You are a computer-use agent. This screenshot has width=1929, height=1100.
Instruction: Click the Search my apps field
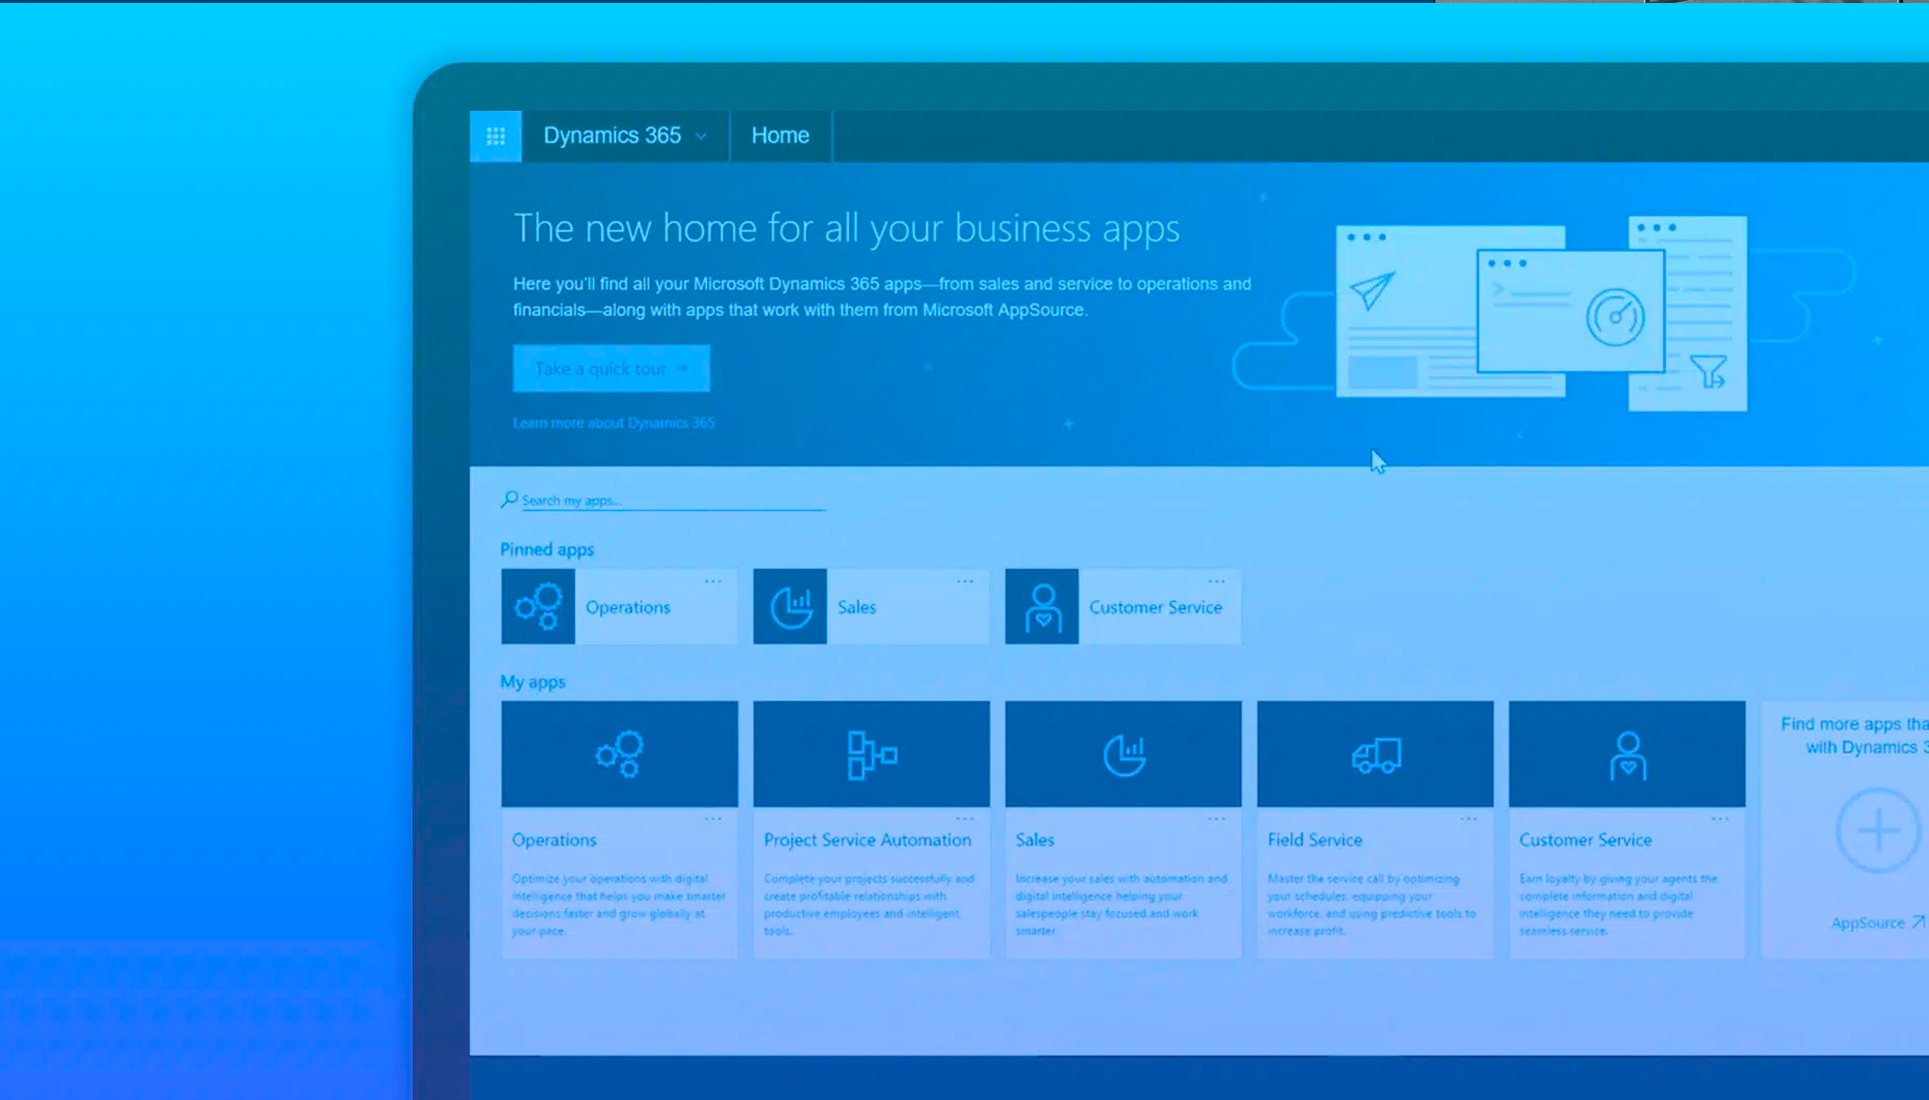click(x=673, y=500)
